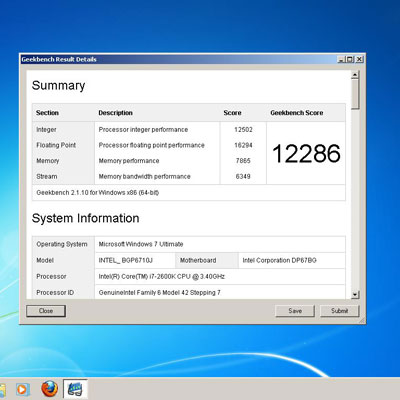
Task: Click the scrollbar down arrow
Action: click(x=355, y=295)
